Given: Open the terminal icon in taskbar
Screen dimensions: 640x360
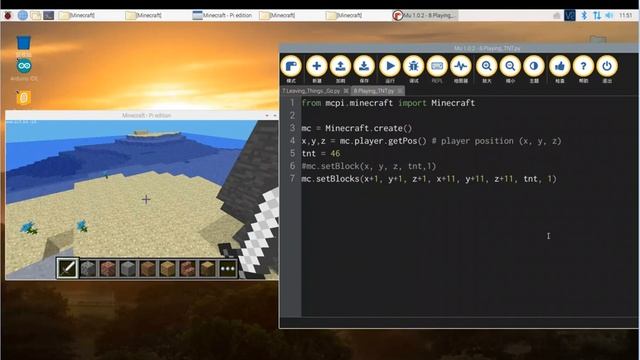Looking at the screenshot, I should [x=49, y=15].
